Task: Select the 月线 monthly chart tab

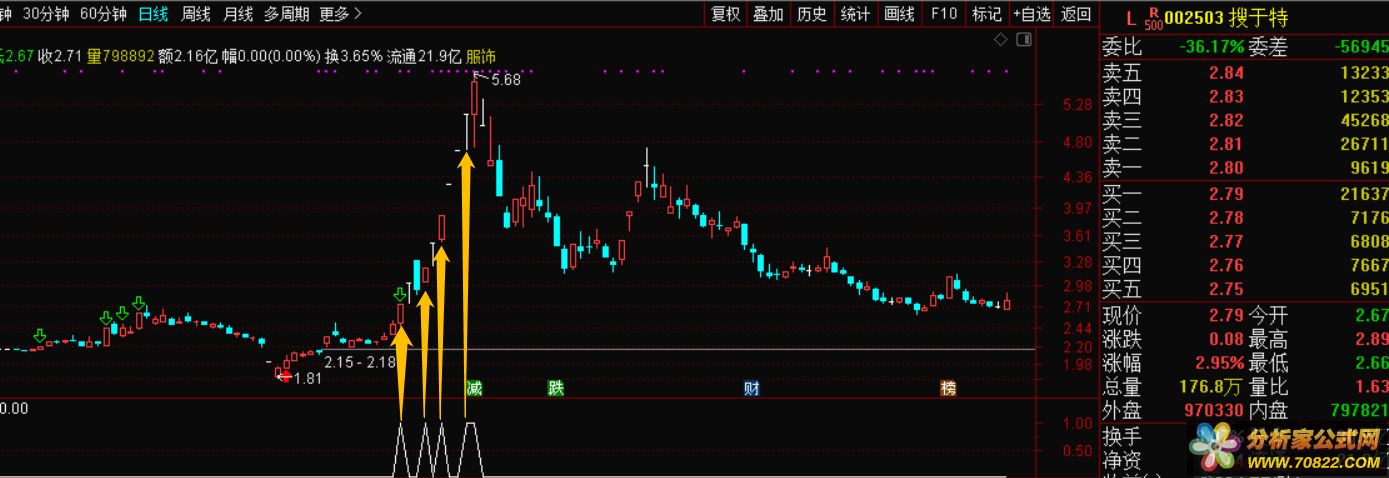Action: tap(238, 14)
